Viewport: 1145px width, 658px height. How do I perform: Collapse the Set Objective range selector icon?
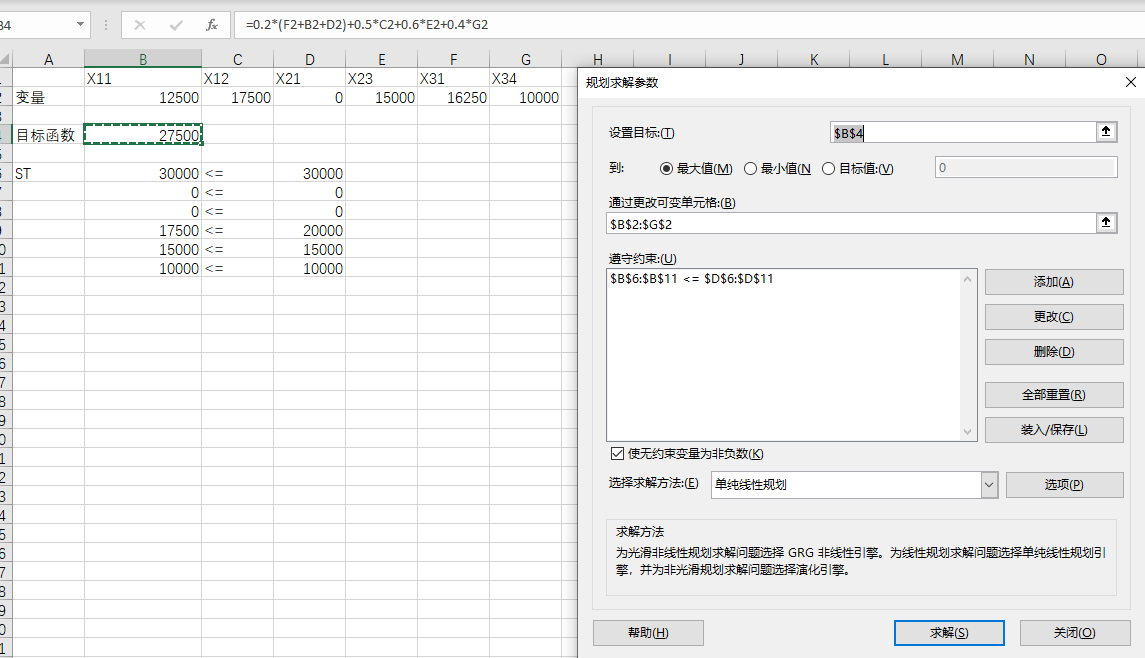pyautogui.click(x=1107, y=132)
